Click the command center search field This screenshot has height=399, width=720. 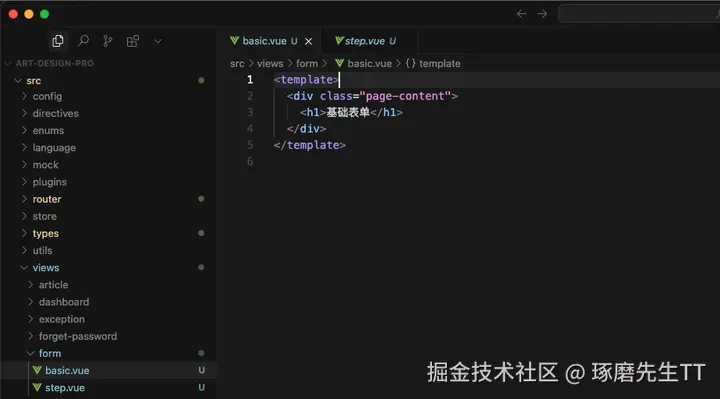(639, 14)
